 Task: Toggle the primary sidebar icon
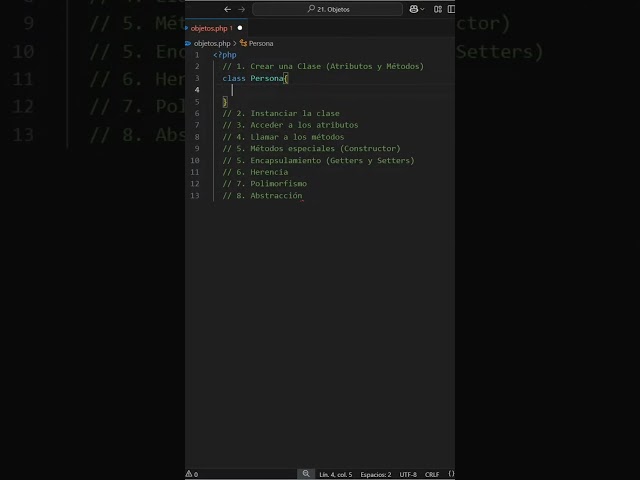pyautogui.click(x=451, y=9)
